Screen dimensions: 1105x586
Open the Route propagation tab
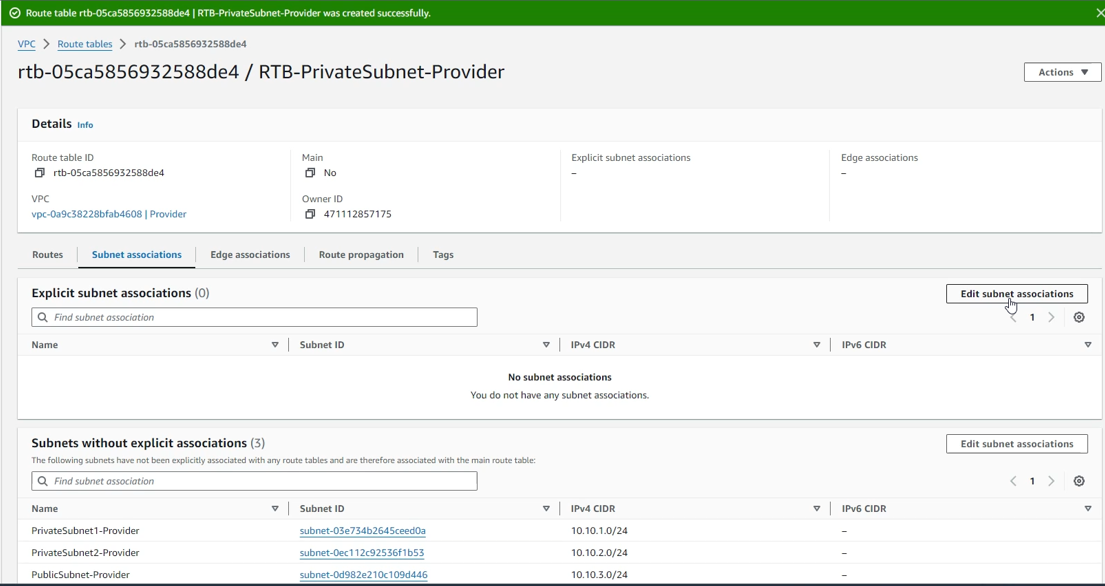[x=361, y=255]
